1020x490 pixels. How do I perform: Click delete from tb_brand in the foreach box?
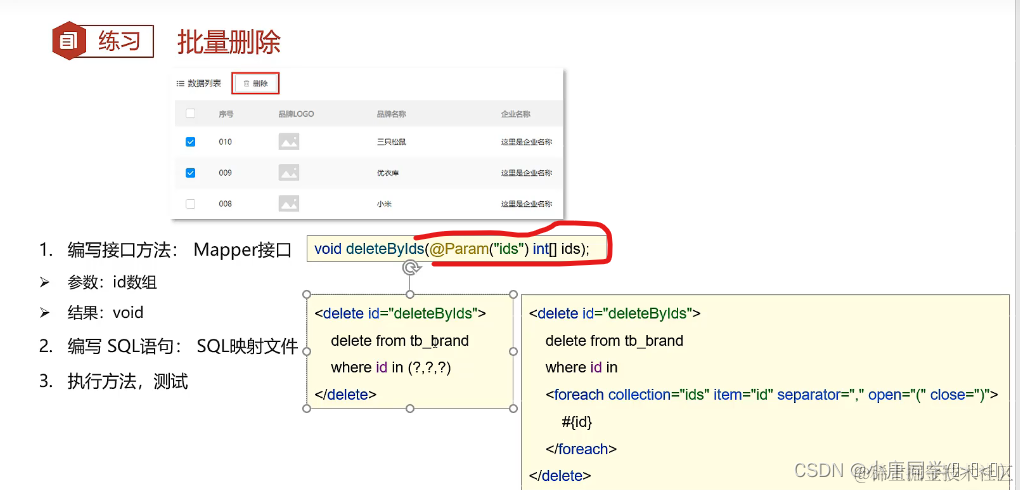[x=614, y=340]
